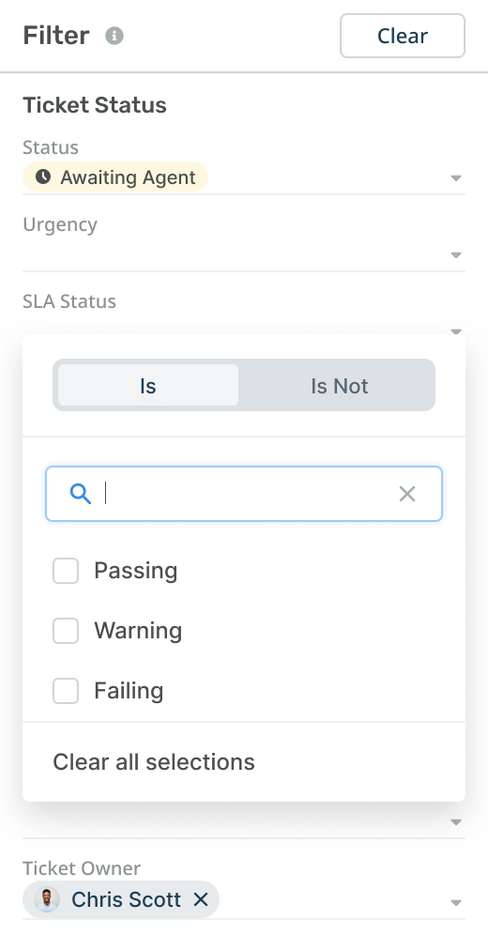488x935 pixels.
Task: Open the dropdown arrow below the SLA popup
Action: coord(456,822)
